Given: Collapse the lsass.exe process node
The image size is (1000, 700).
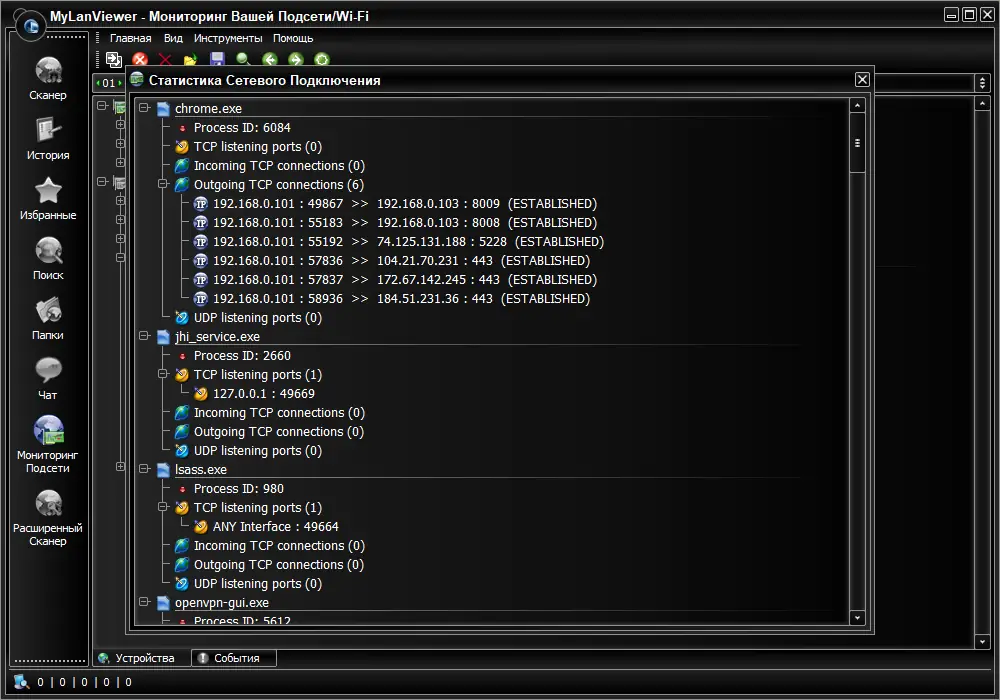Looking at the screenshot, I should point(145,469).
